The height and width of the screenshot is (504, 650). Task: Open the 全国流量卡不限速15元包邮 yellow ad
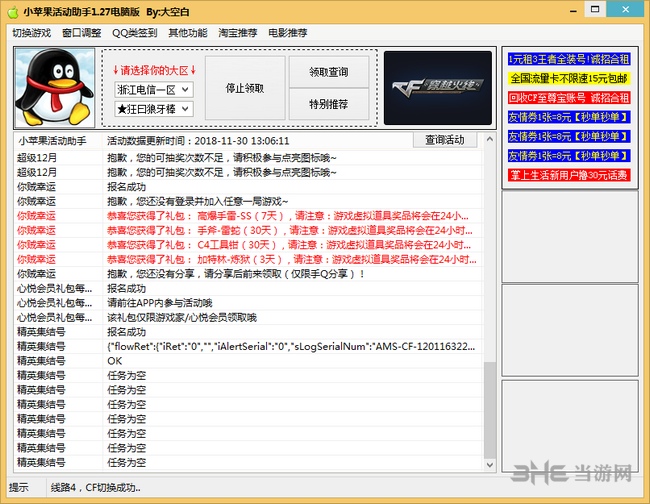coord(569,78)
